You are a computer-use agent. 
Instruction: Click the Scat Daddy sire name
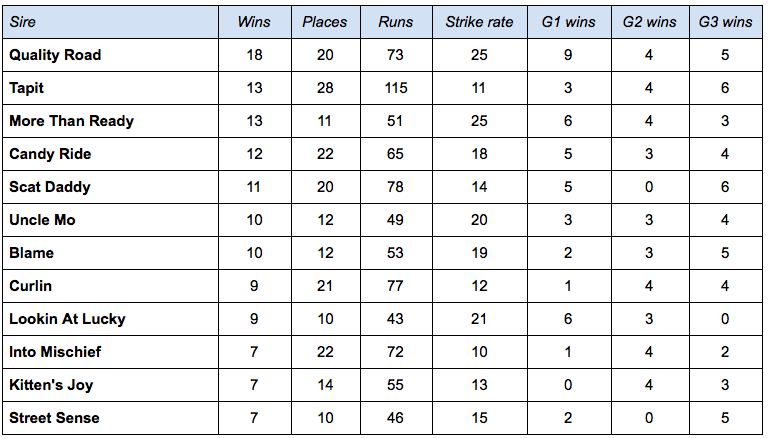tap(50, 187)
